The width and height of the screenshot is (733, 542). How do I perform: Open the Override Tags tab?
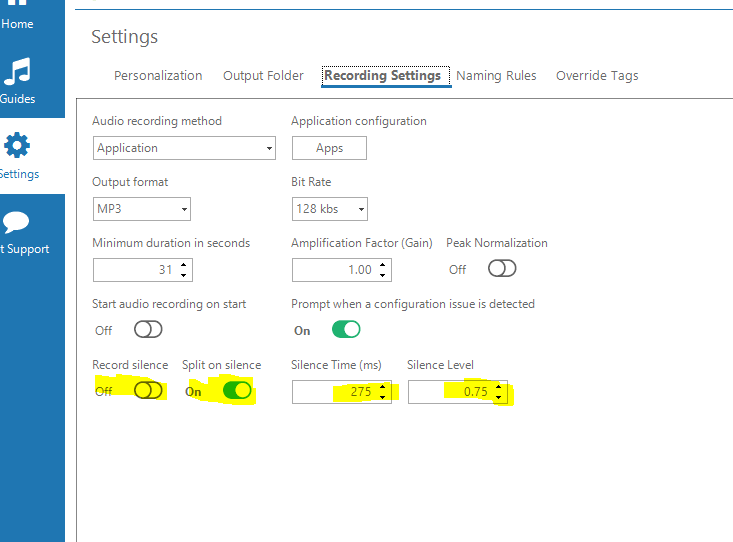[x=597, y=76]
